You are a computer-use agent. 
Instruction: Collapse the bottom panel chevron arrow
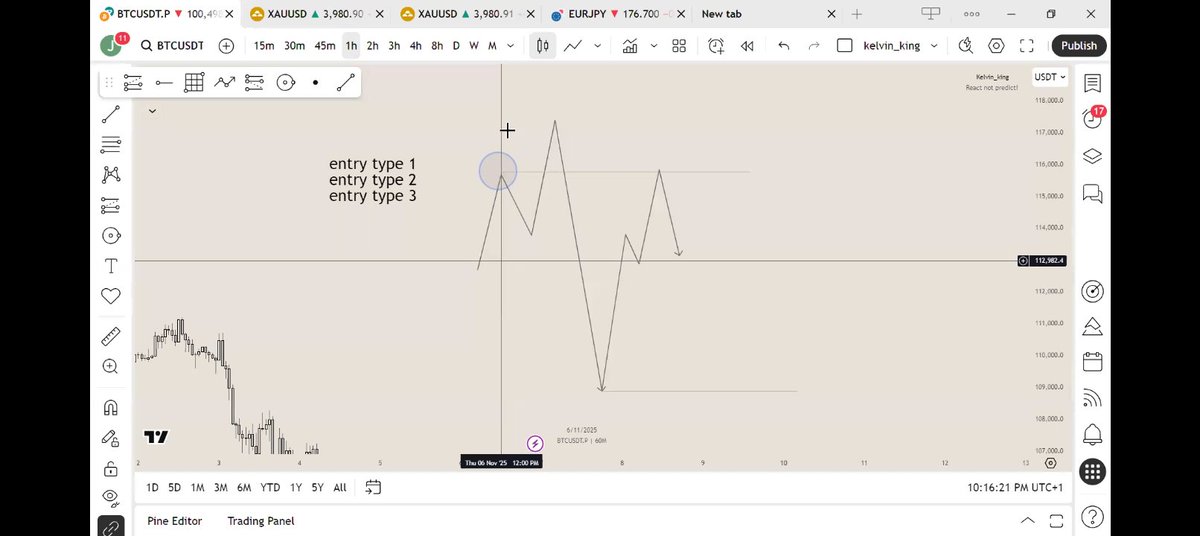1028,521
